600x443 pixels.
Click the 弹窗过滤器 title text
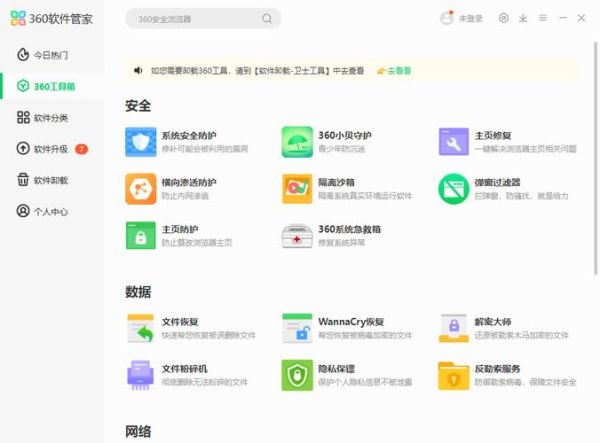[x=497, y=182]
